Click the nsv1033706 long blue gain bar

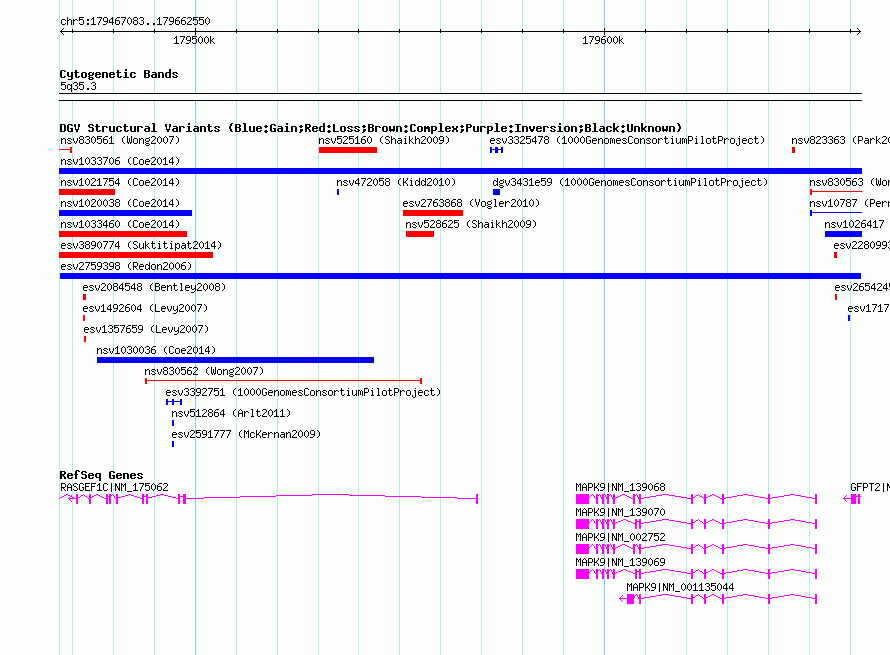tap(460, 171)
